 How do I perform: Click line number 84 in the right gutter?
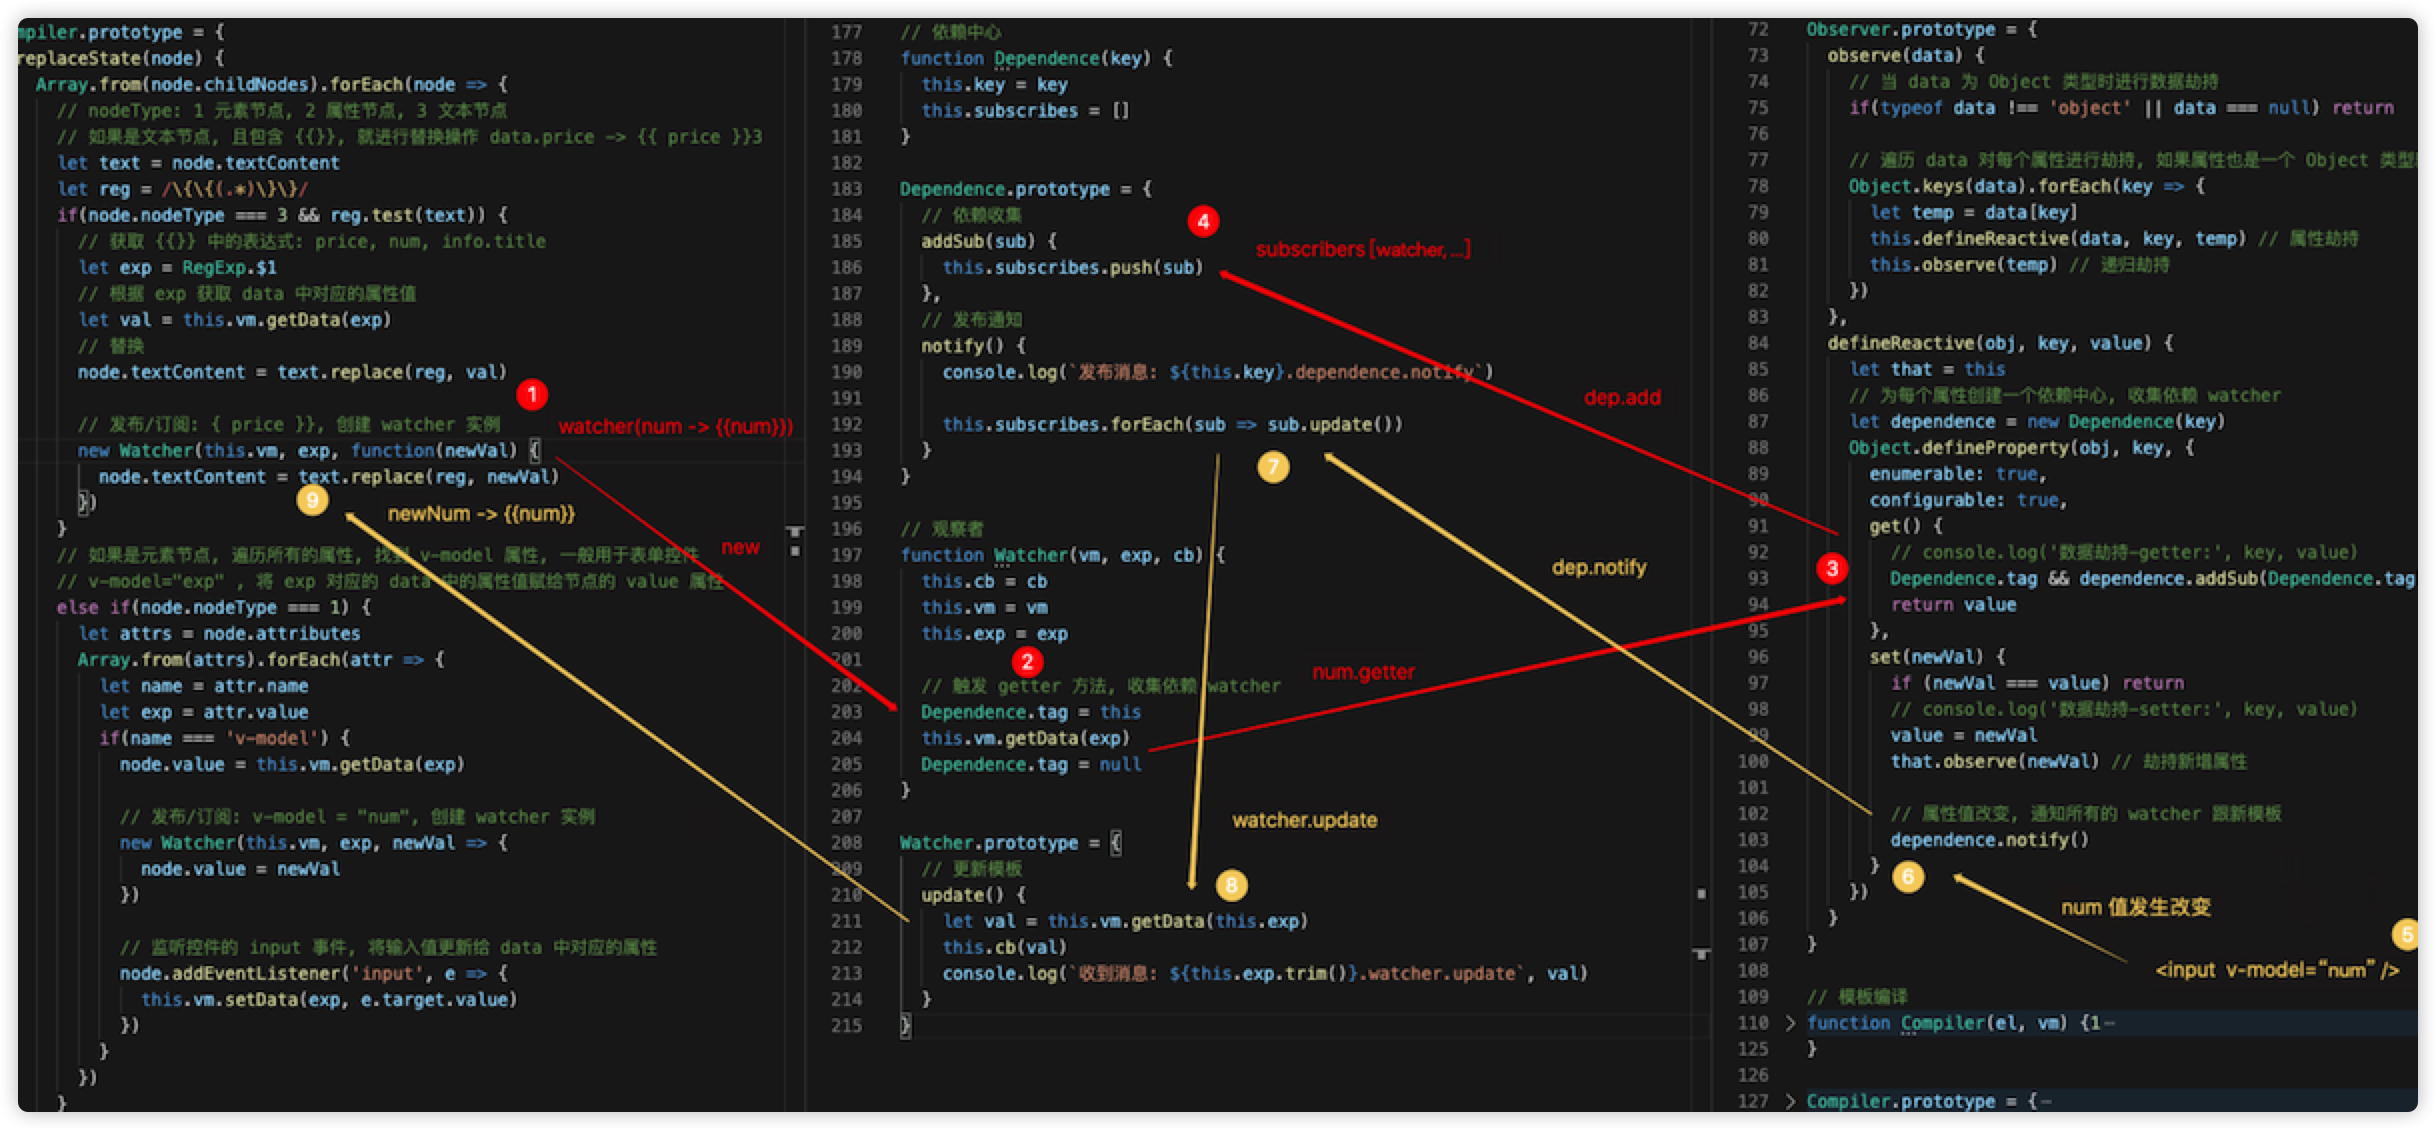(1757, 343)
